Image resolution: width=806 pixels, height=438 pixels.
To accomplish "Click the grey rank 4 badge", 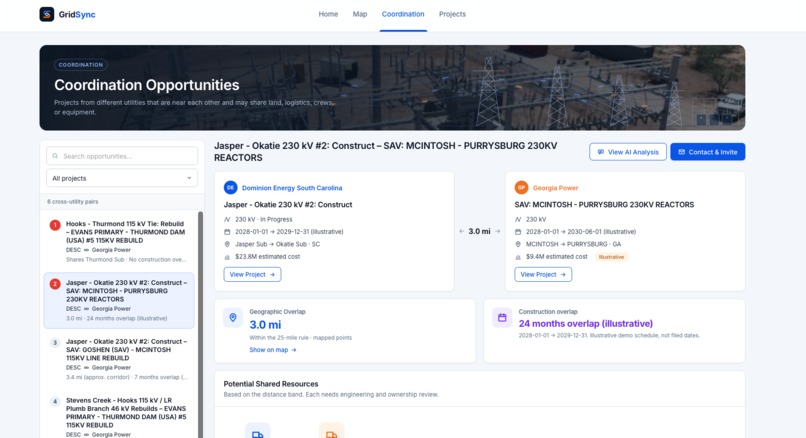I will click(x=55, y=402).
